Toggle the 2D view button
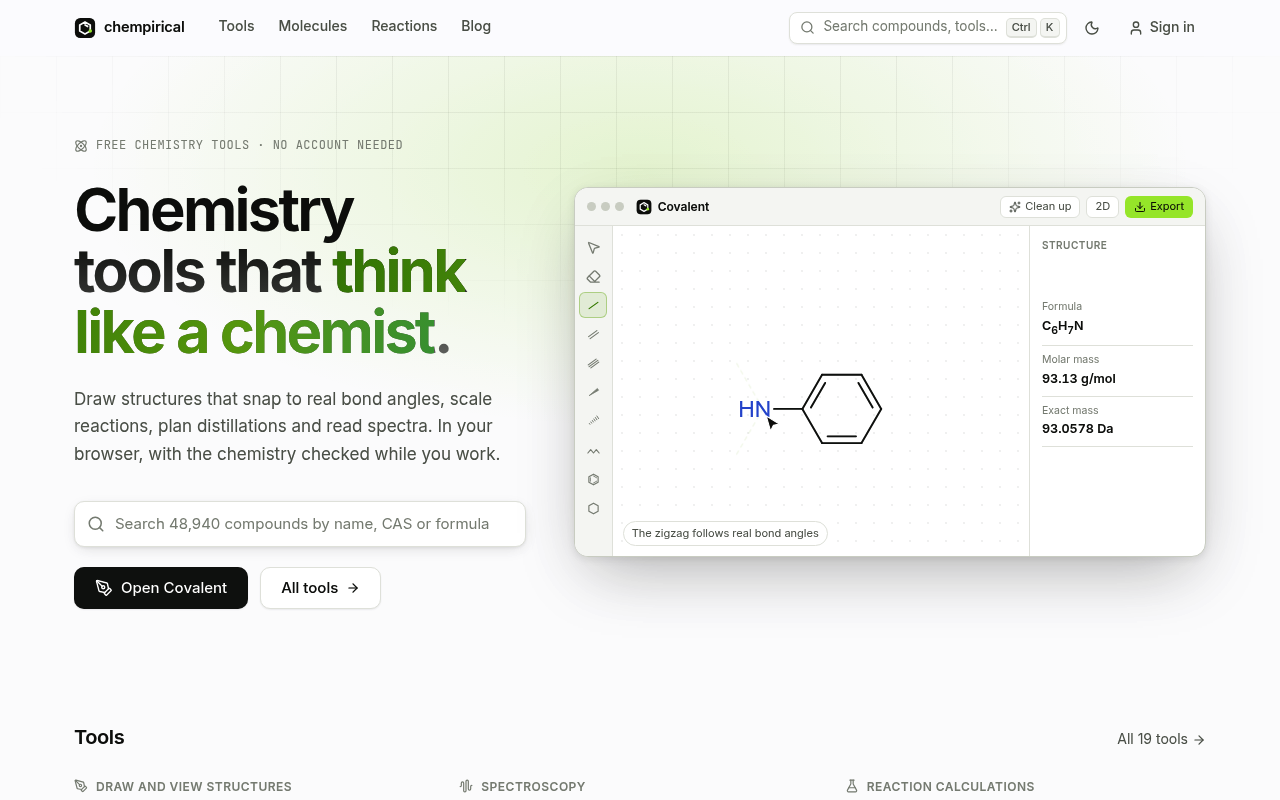 coord(1102,207)
